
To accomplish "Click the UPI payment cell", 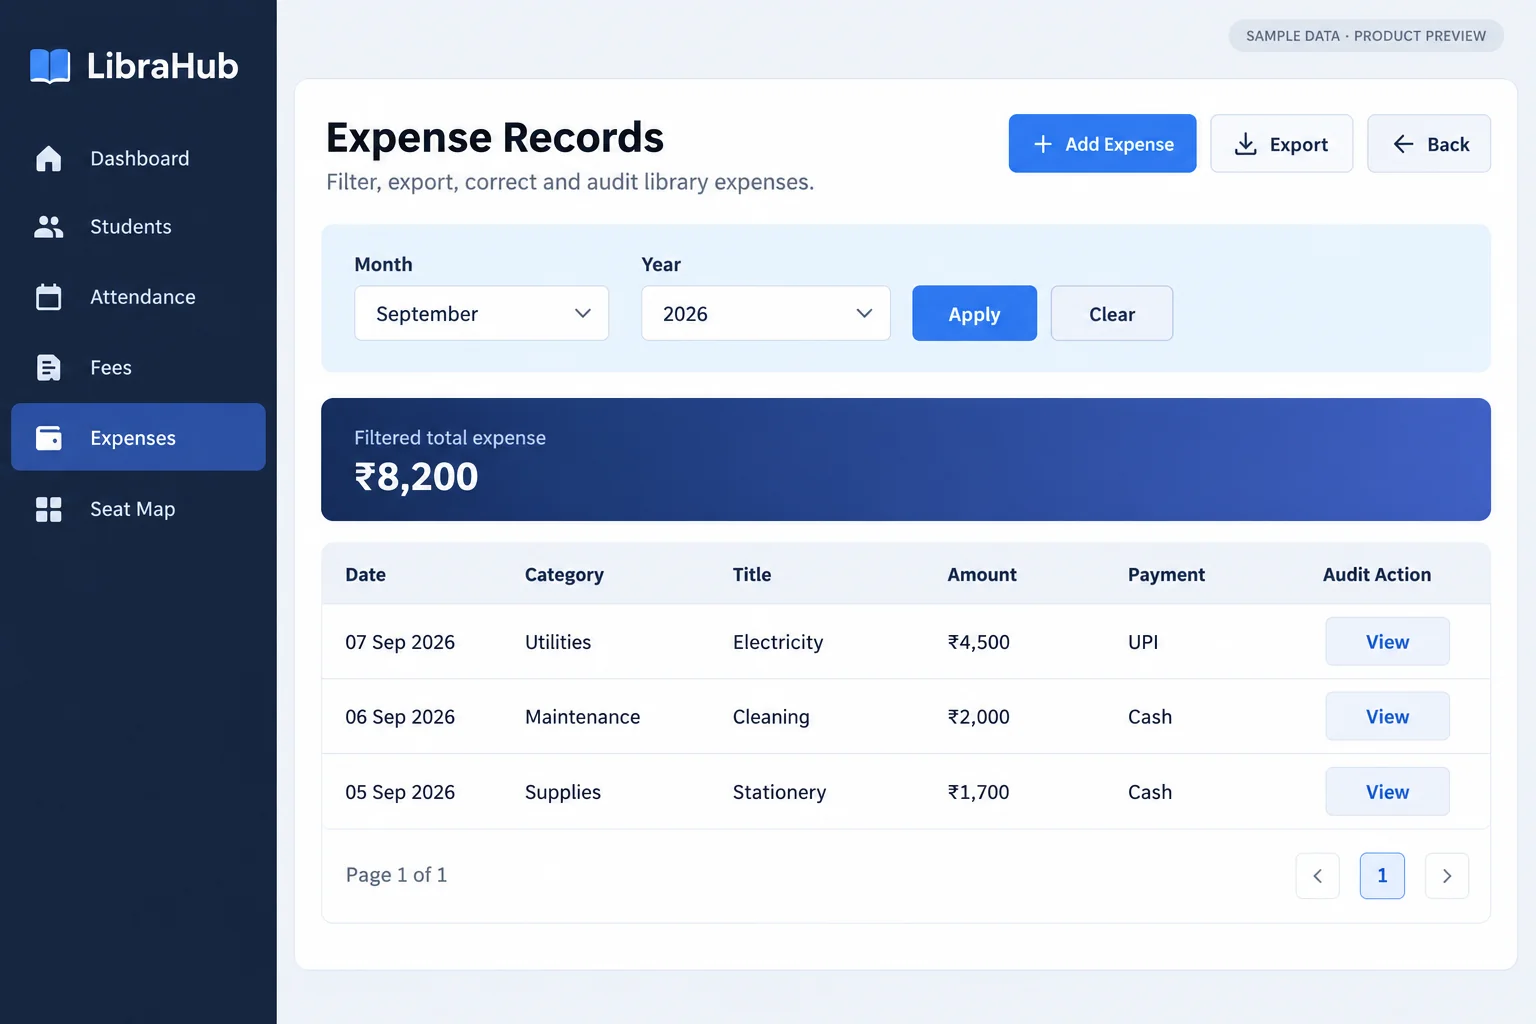I will click(1143, 642).
